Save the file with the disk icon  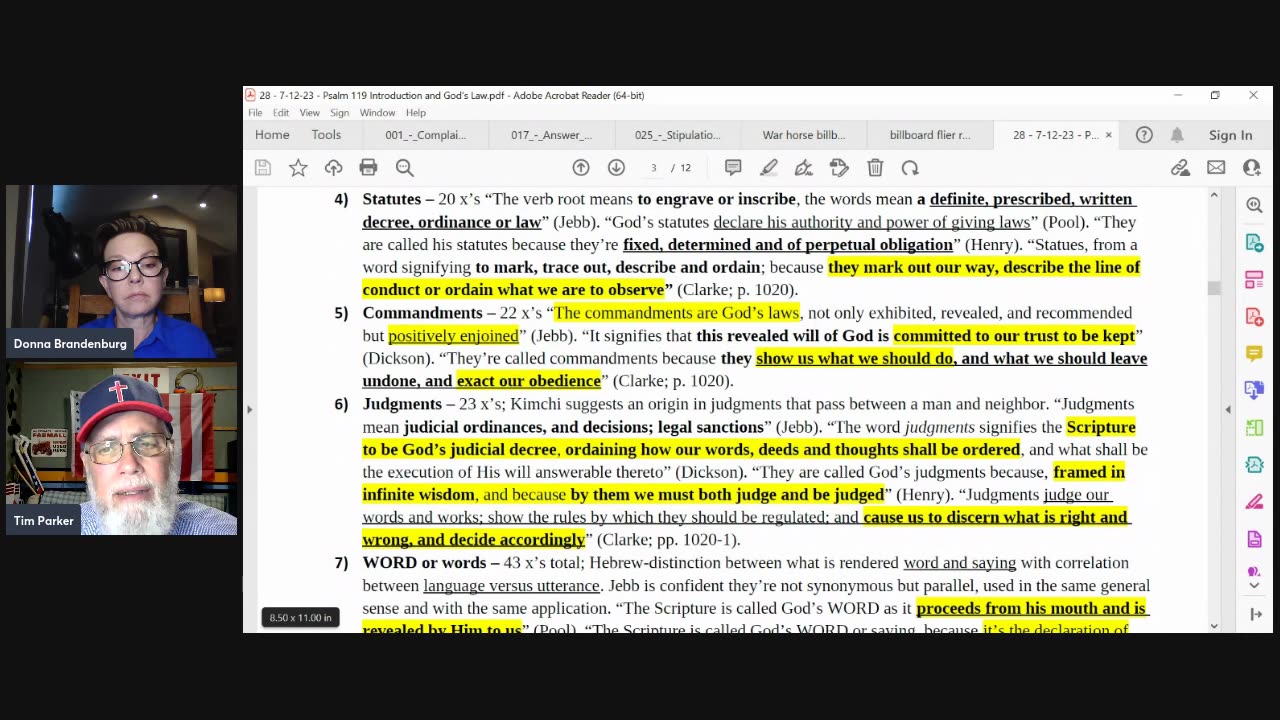pos(262,168)
